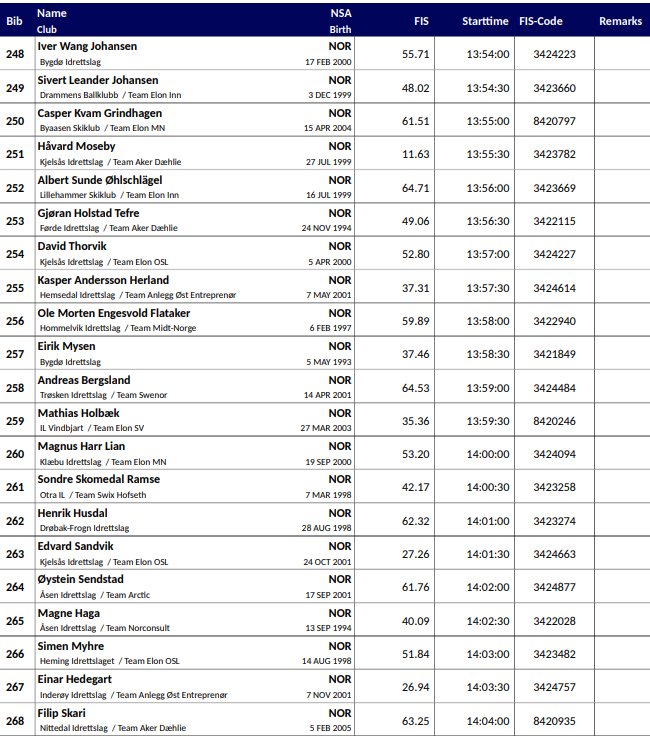Click the Remarks column header

pyautogui.click(x=620, y=21)
